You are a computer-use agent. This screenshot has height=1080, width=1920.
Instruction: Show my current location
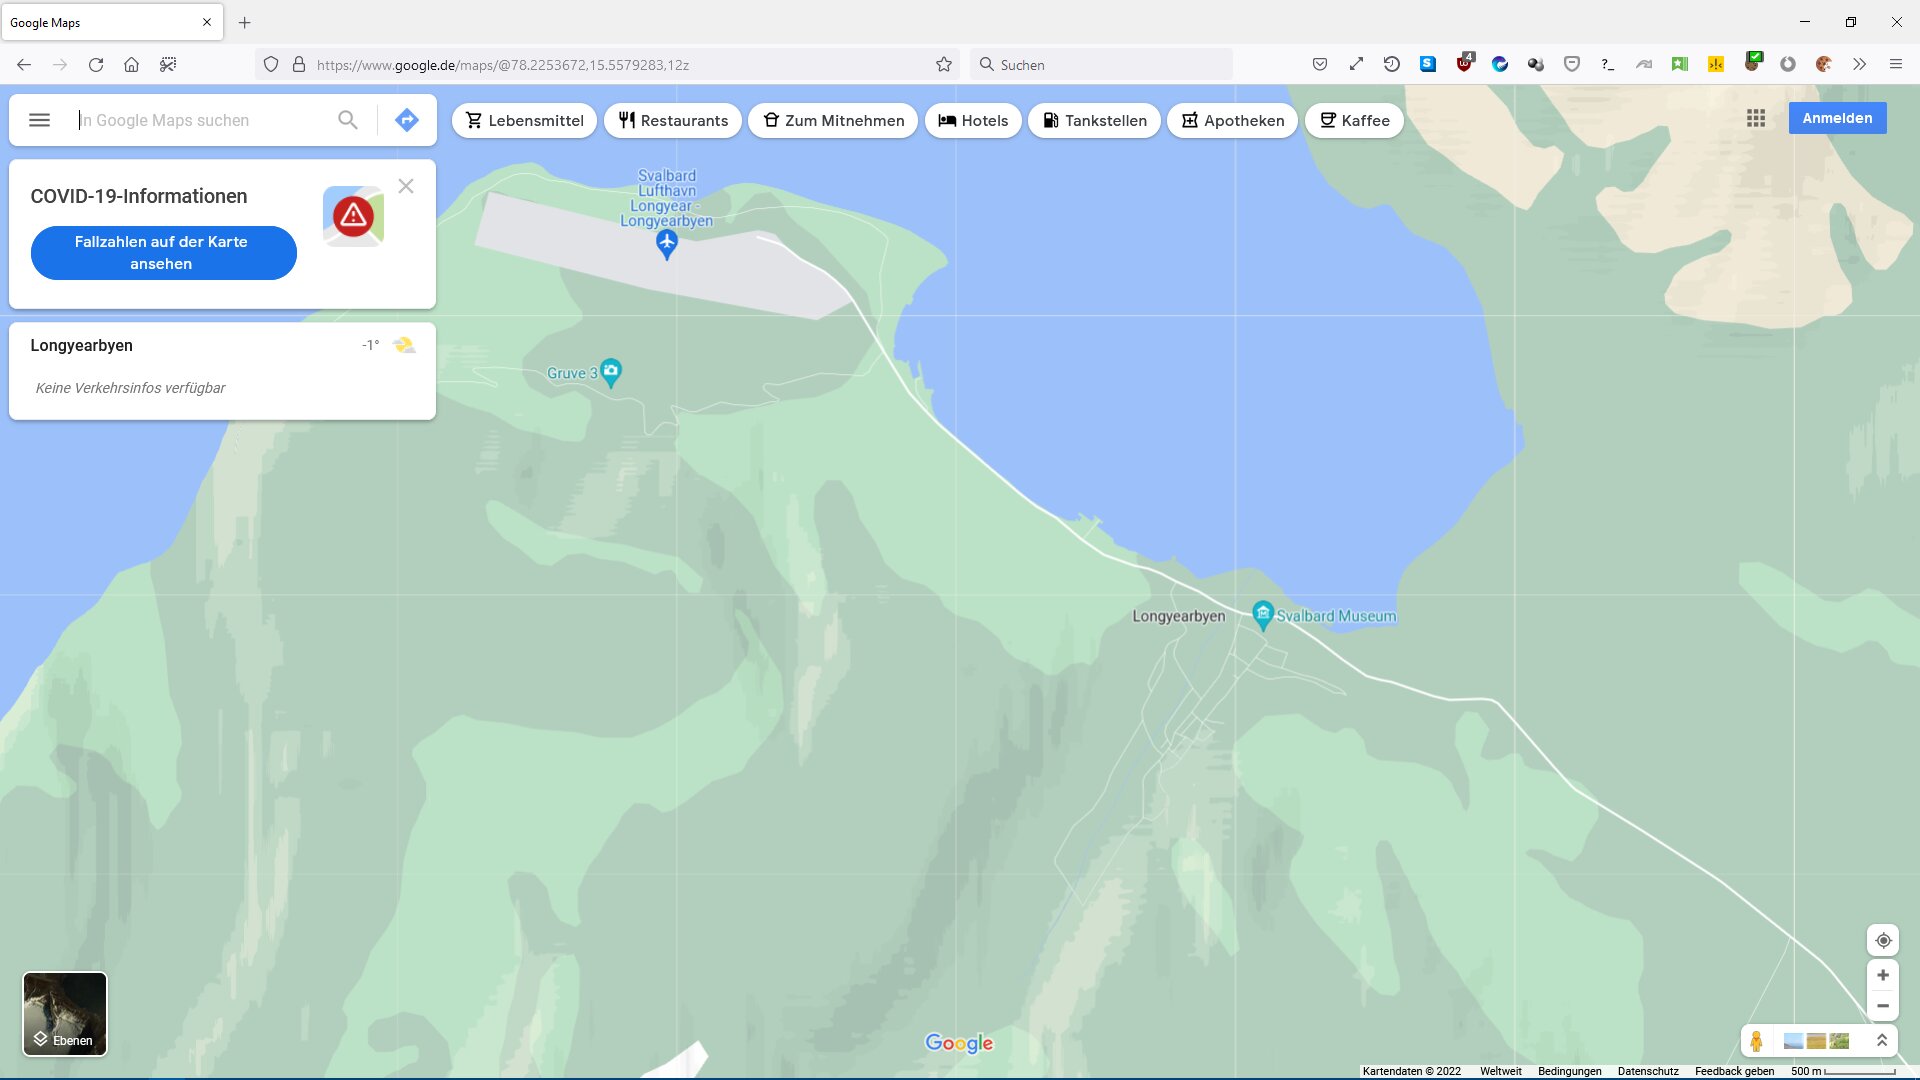pos(1883,940)
